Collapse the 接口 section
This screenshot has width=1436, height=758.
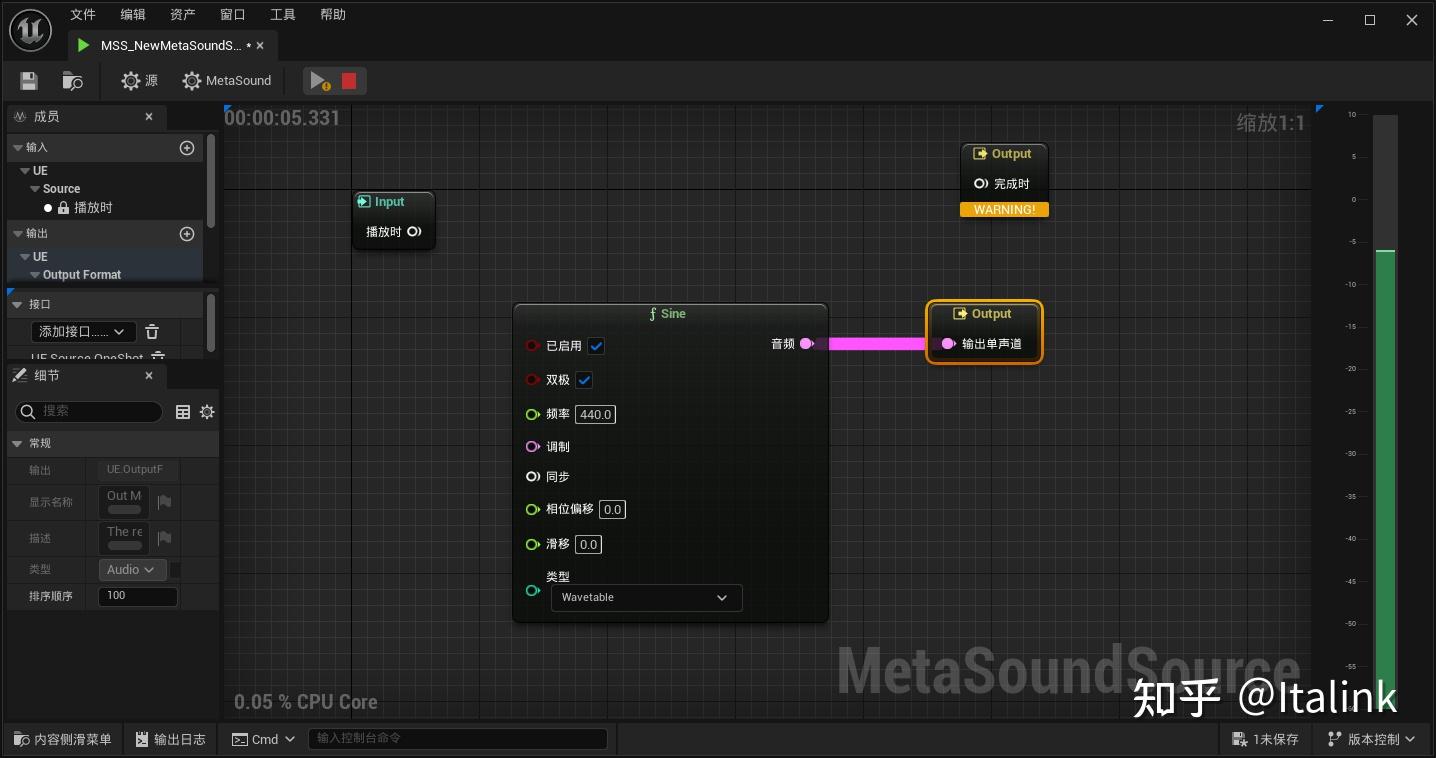click(17, 304)
